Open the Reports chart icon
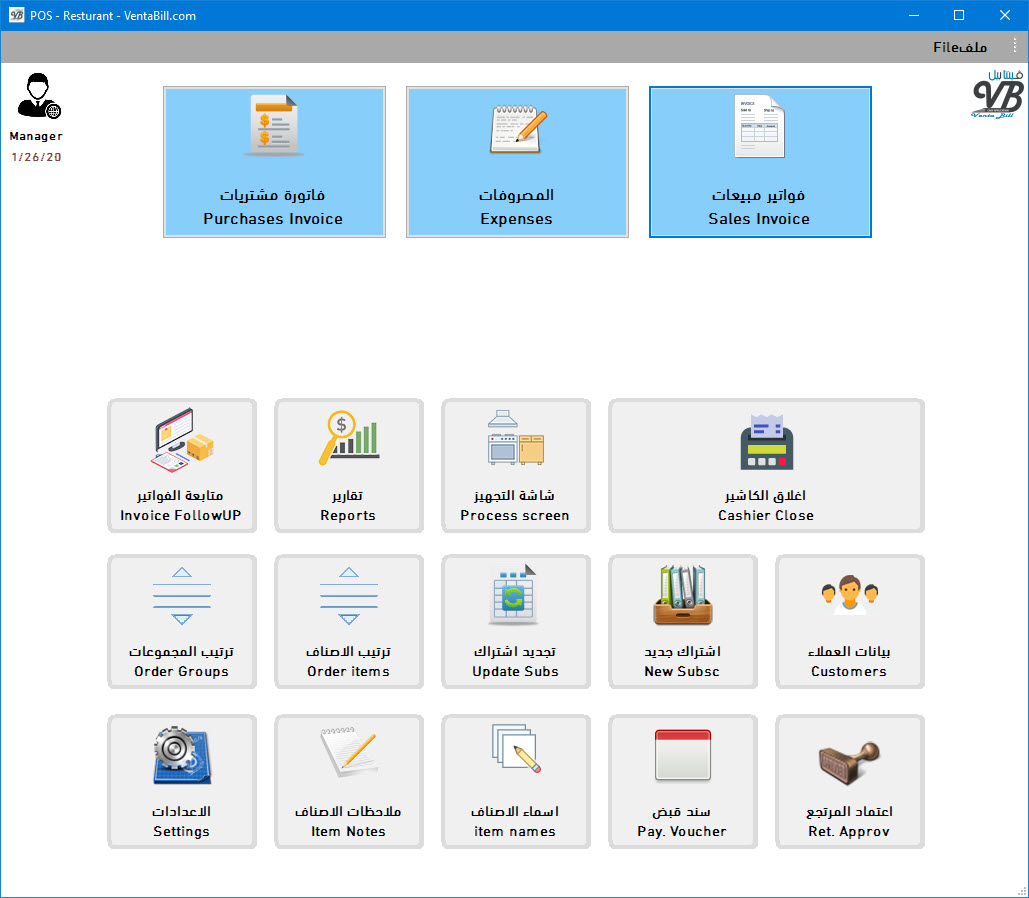 pyautogui.click(x=348, y=438)
